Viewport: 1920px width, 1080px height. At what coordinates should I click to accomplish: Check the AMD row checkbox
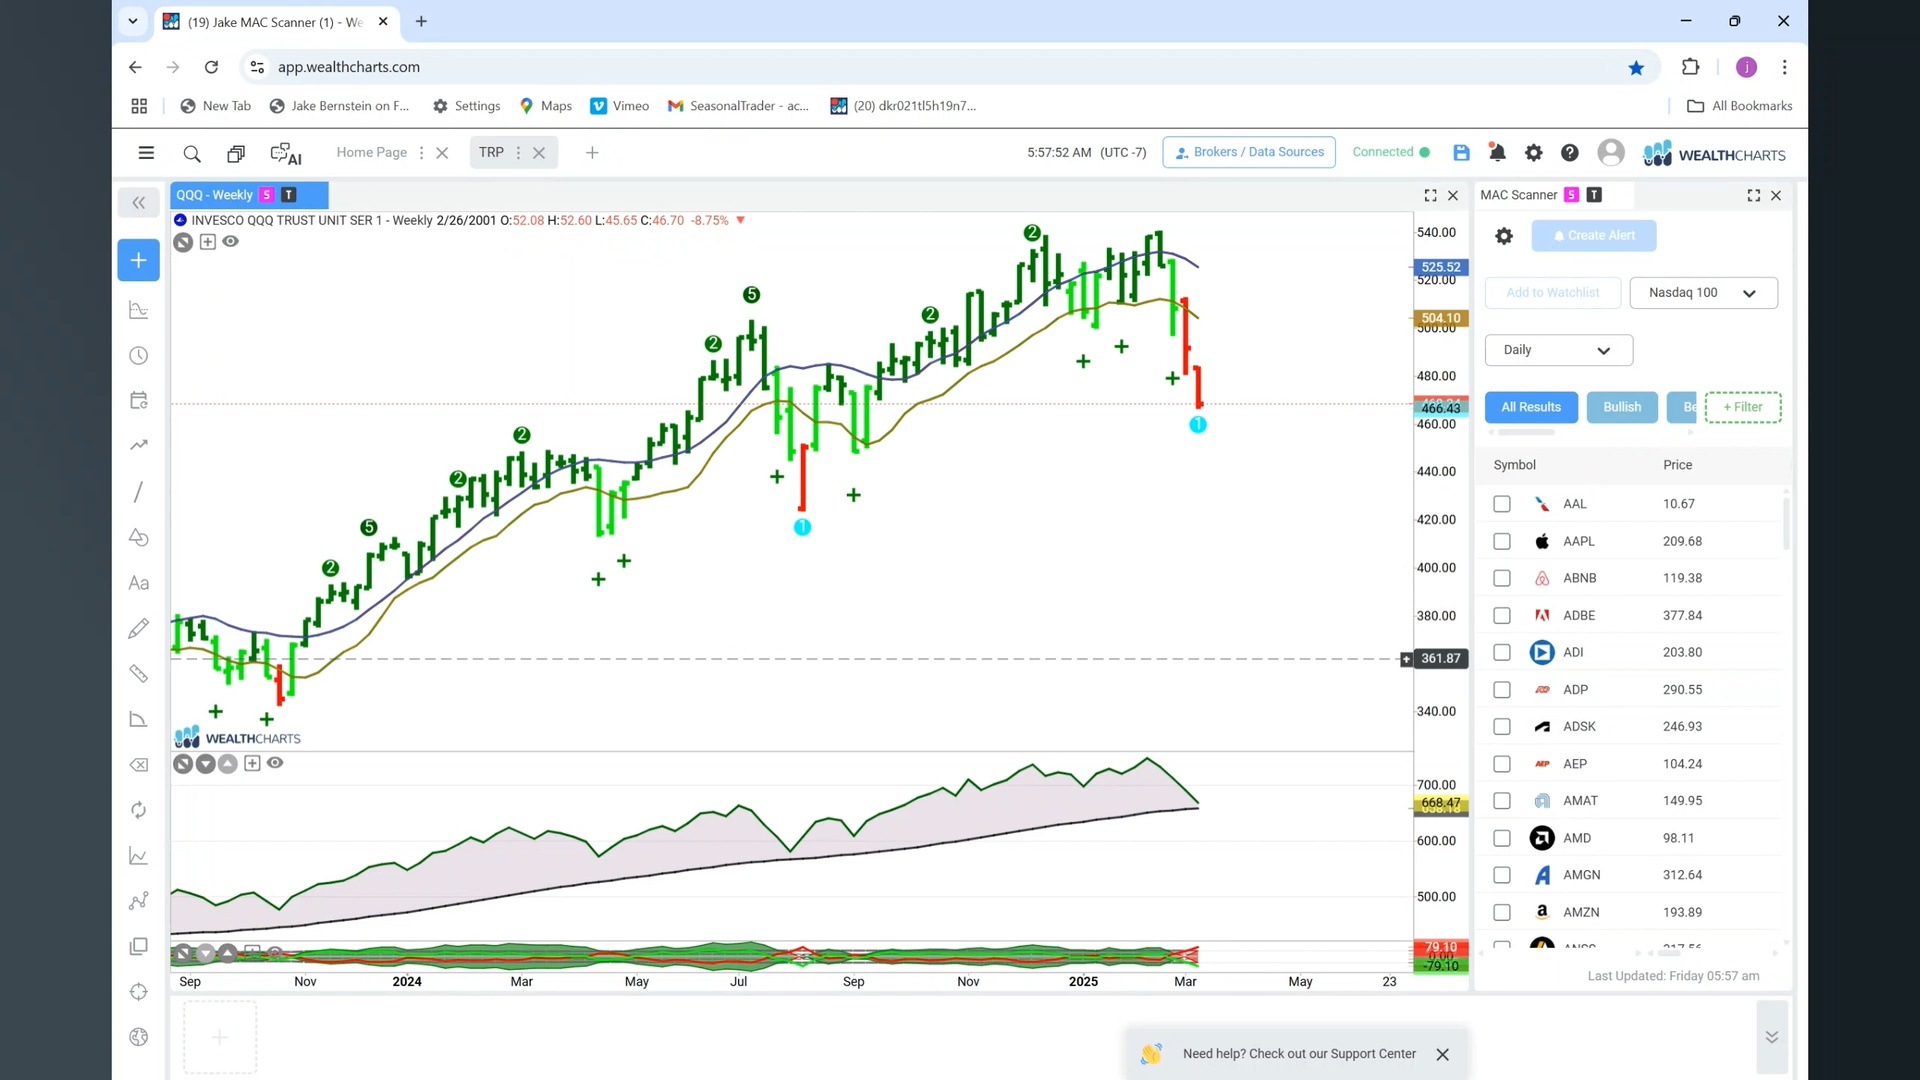coord(1502,838)
